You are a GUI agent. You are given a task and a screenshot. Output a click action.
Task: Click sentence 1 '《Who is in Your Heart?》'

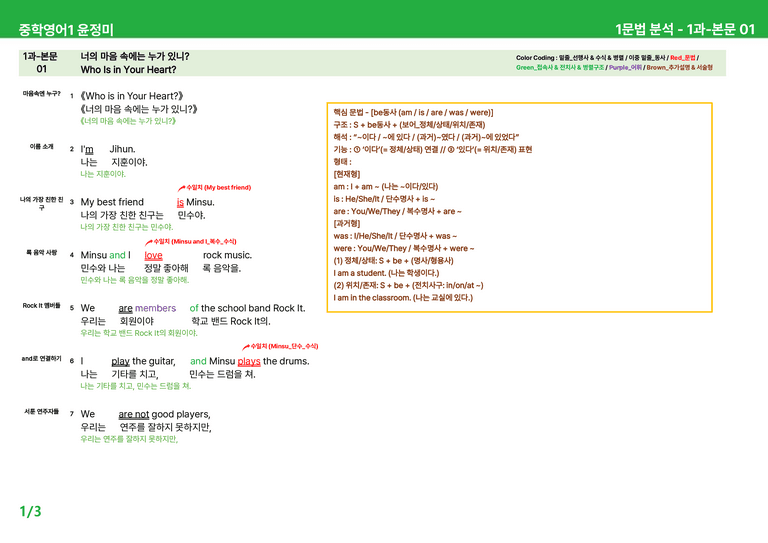[132, 96]
